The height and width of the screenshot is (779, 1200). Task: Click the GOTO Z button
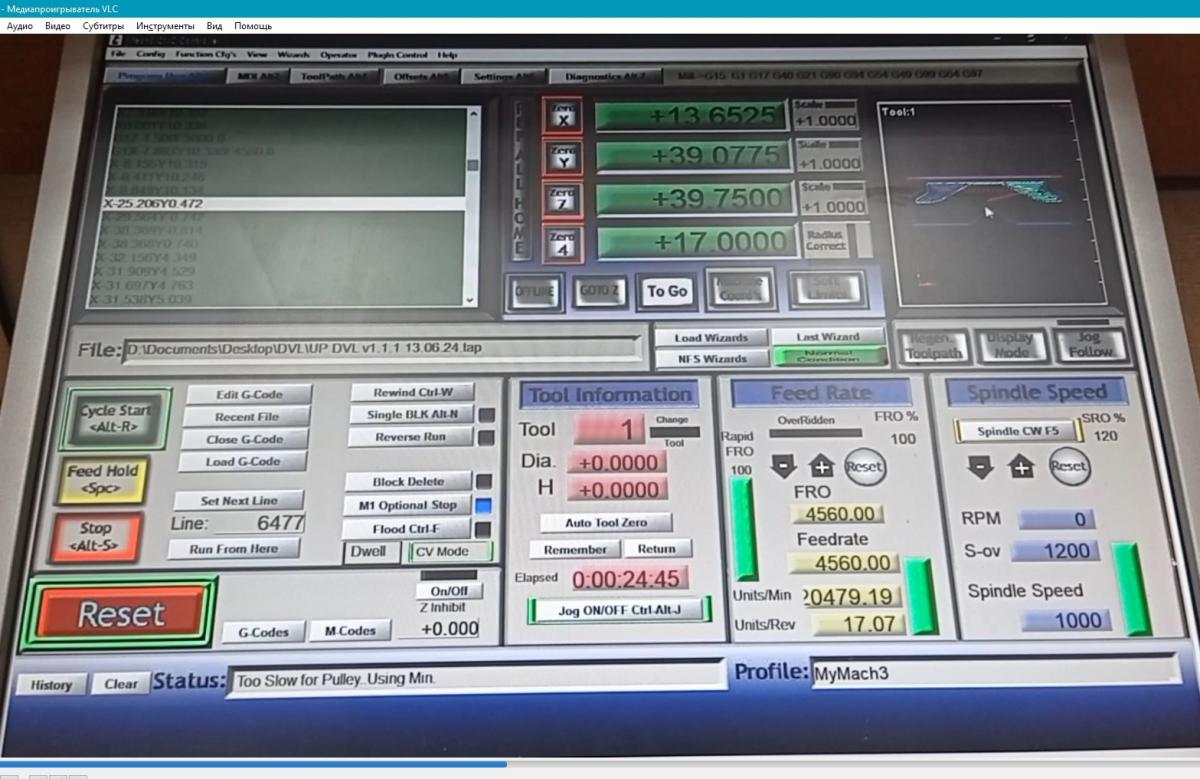tap(599, 291)
